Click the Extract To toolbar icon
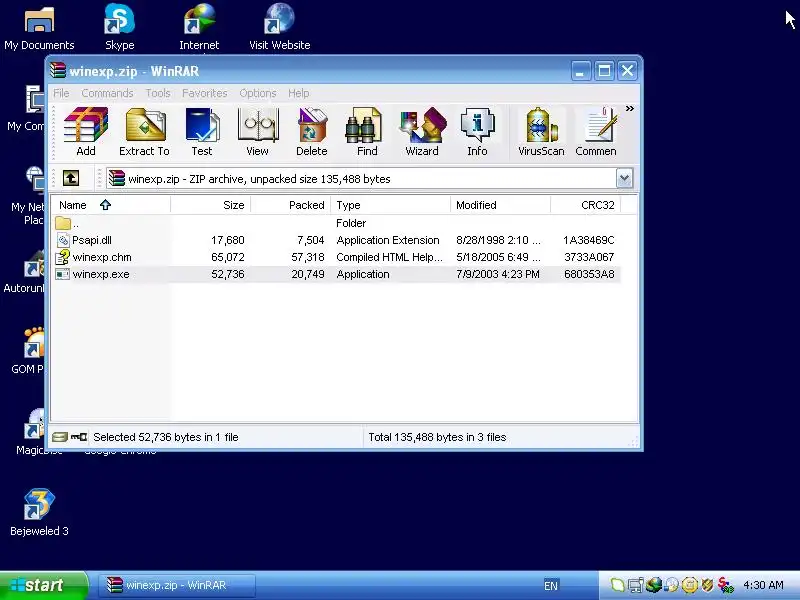 click(x=144, y=132)
